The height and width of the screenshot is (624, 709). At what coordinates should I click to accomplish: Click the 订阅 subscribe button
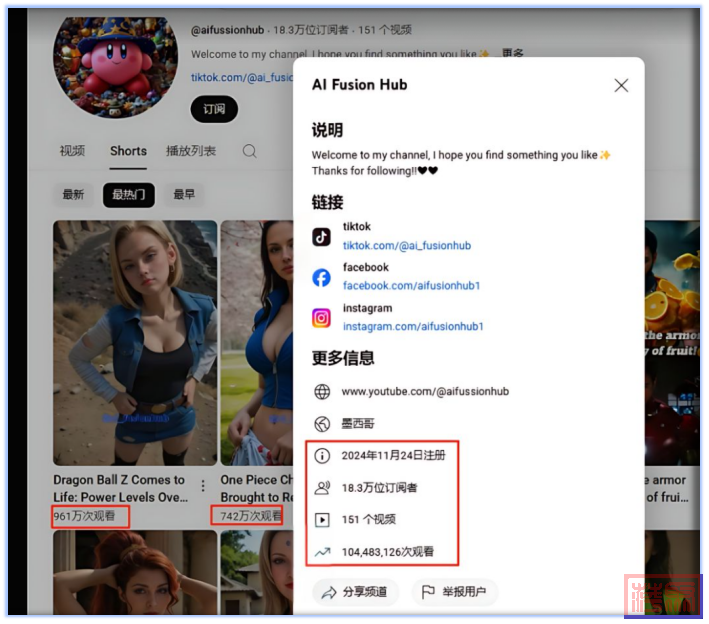(x=214, y=109)
